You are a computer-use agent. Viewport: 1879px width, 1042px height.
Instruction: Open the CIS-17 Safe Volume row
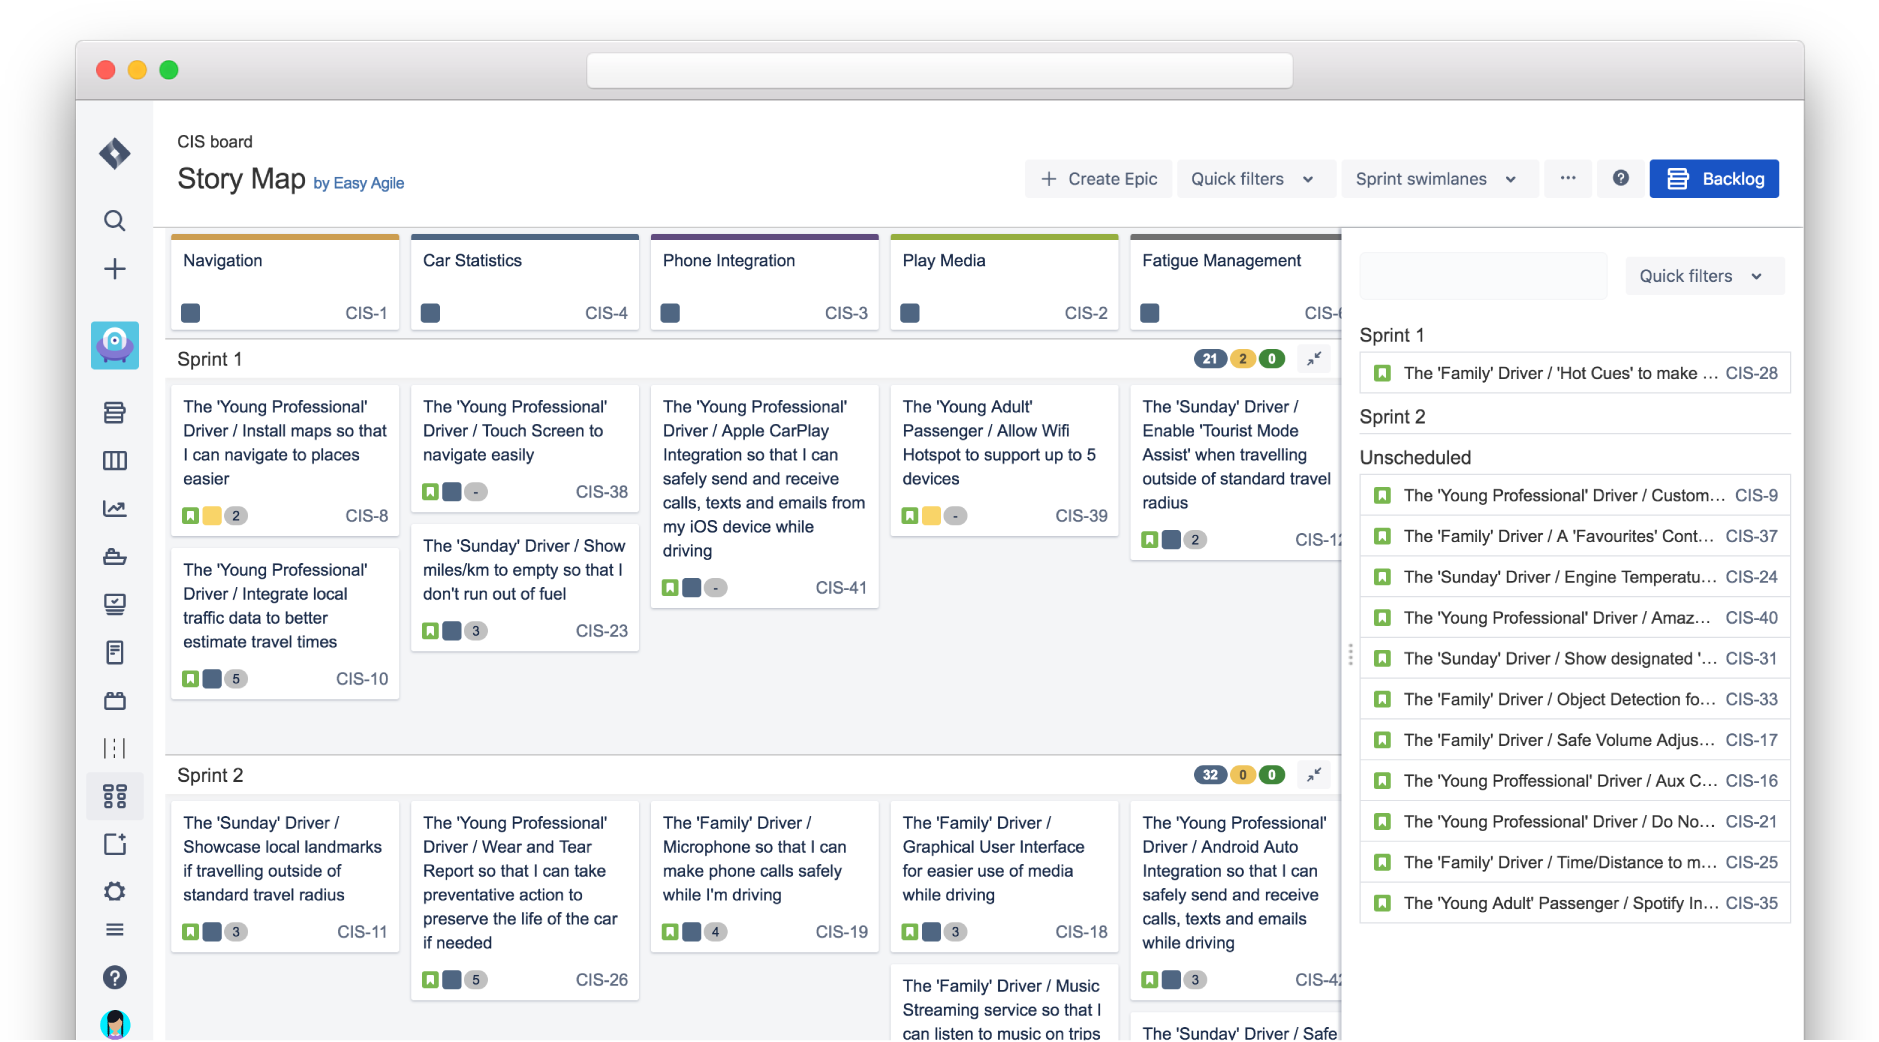(x=1575, y=740)
